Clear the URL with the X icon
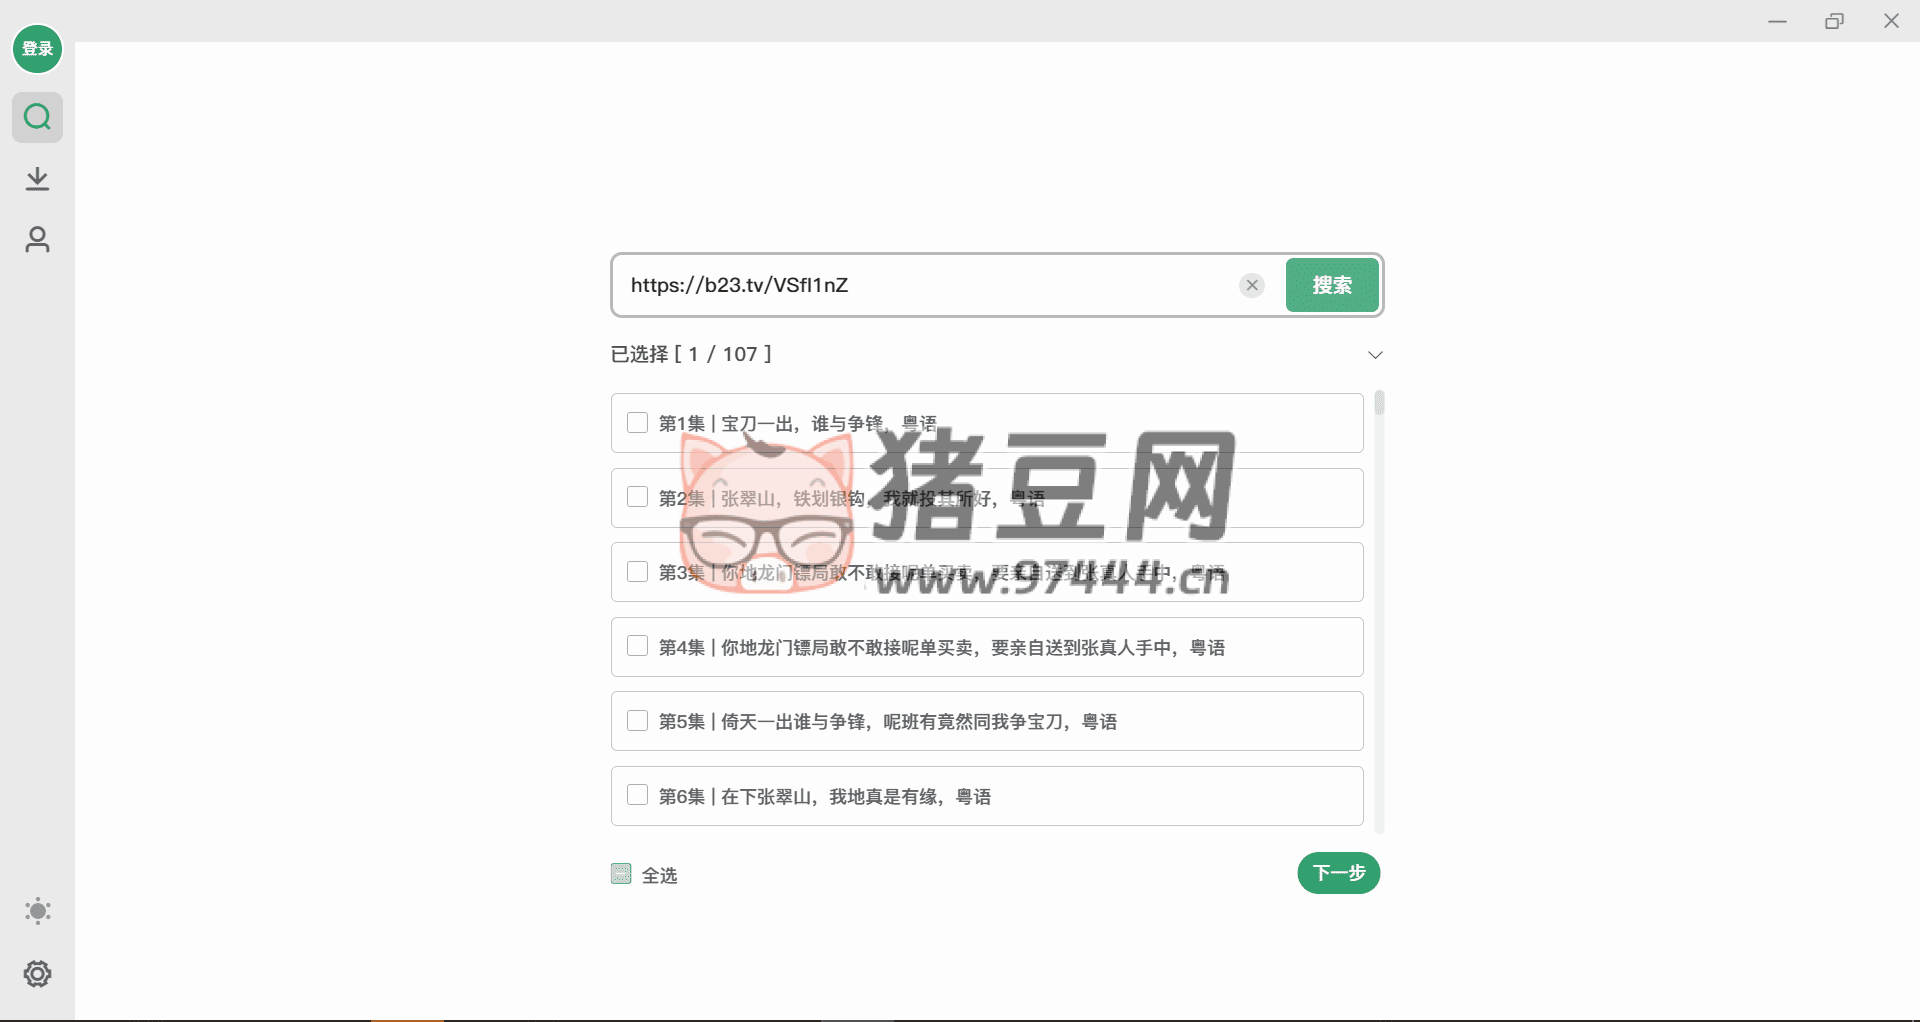This screenshot has height=1022, width=1920. [1251, 285]
